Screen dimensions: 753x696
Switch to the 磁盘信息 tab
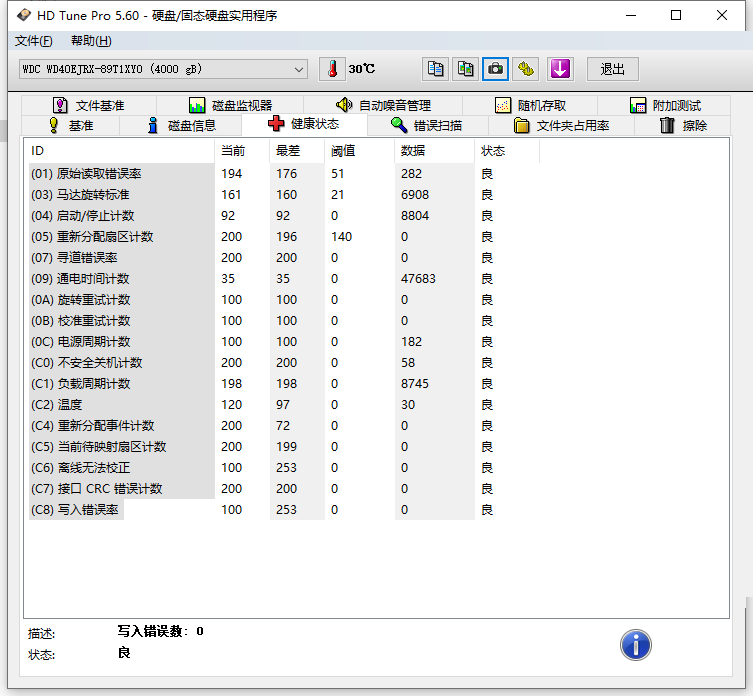[x=181, y=125]
